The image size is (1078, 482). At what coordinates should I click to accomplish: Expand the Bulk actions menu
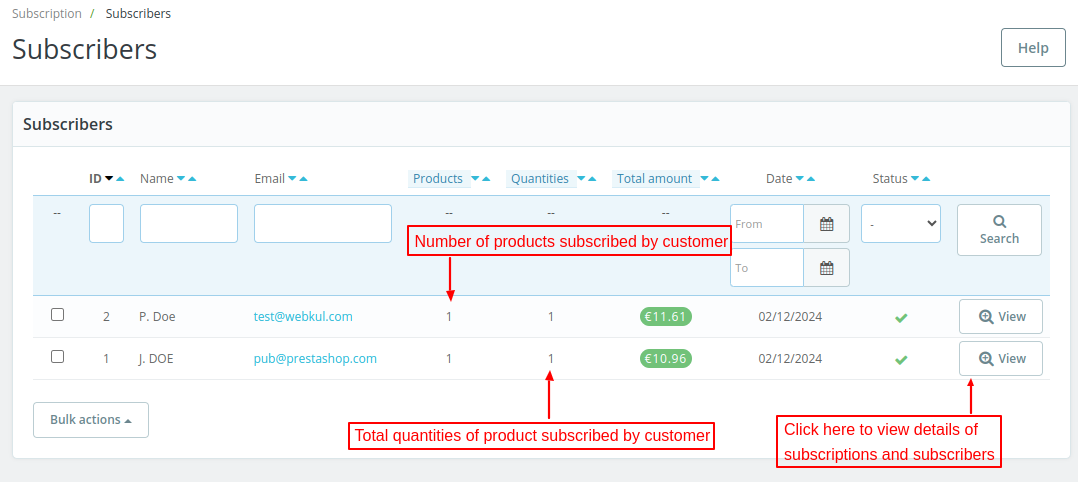coord(91,420)
